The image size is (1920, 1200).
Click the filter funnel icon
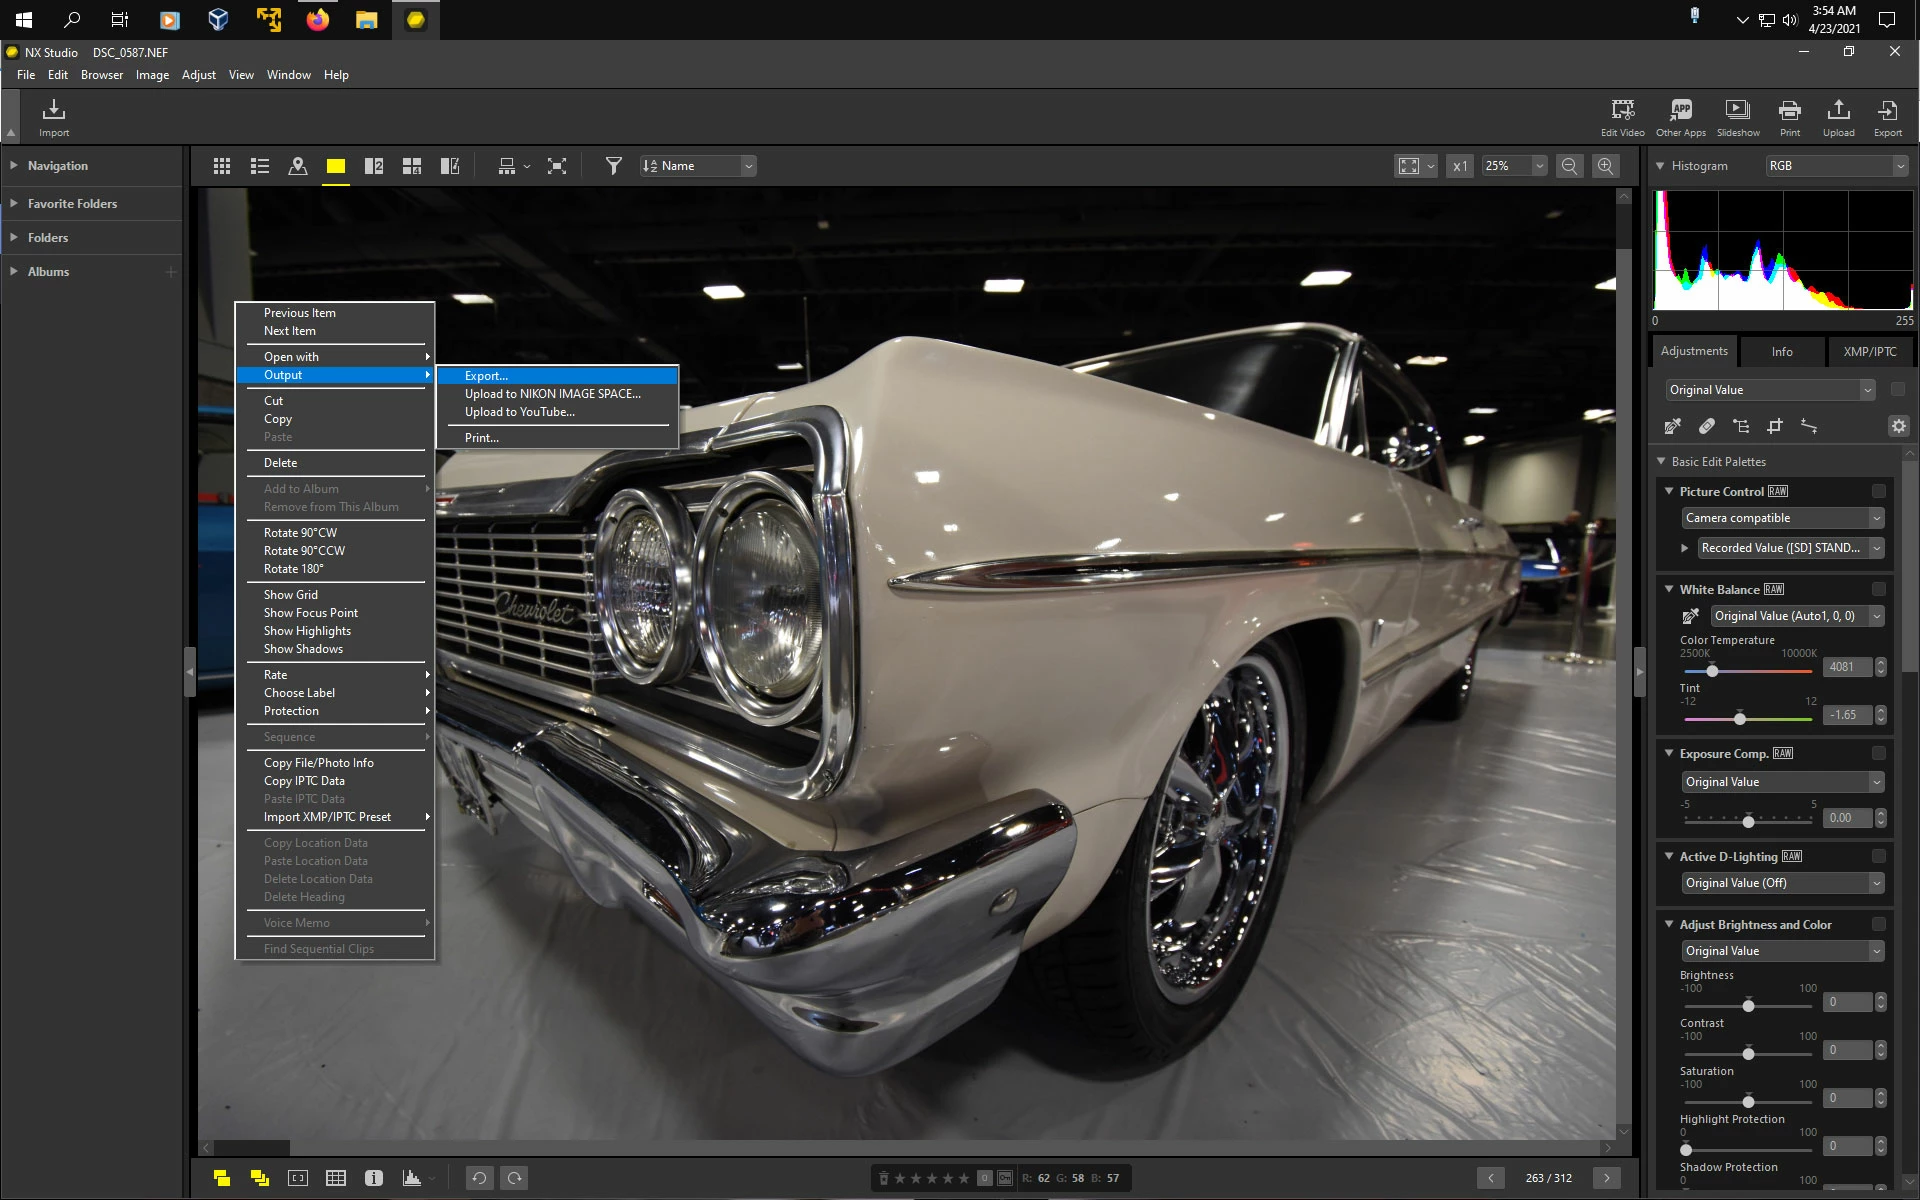613,166
